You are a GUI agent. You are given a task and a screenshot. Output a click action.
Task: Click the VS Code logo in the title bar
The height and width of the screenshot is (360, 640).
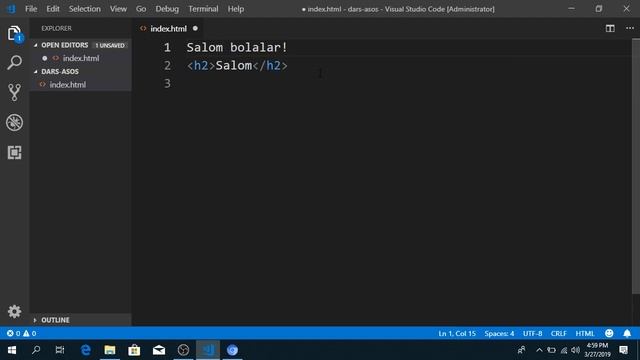coord(11,9)
